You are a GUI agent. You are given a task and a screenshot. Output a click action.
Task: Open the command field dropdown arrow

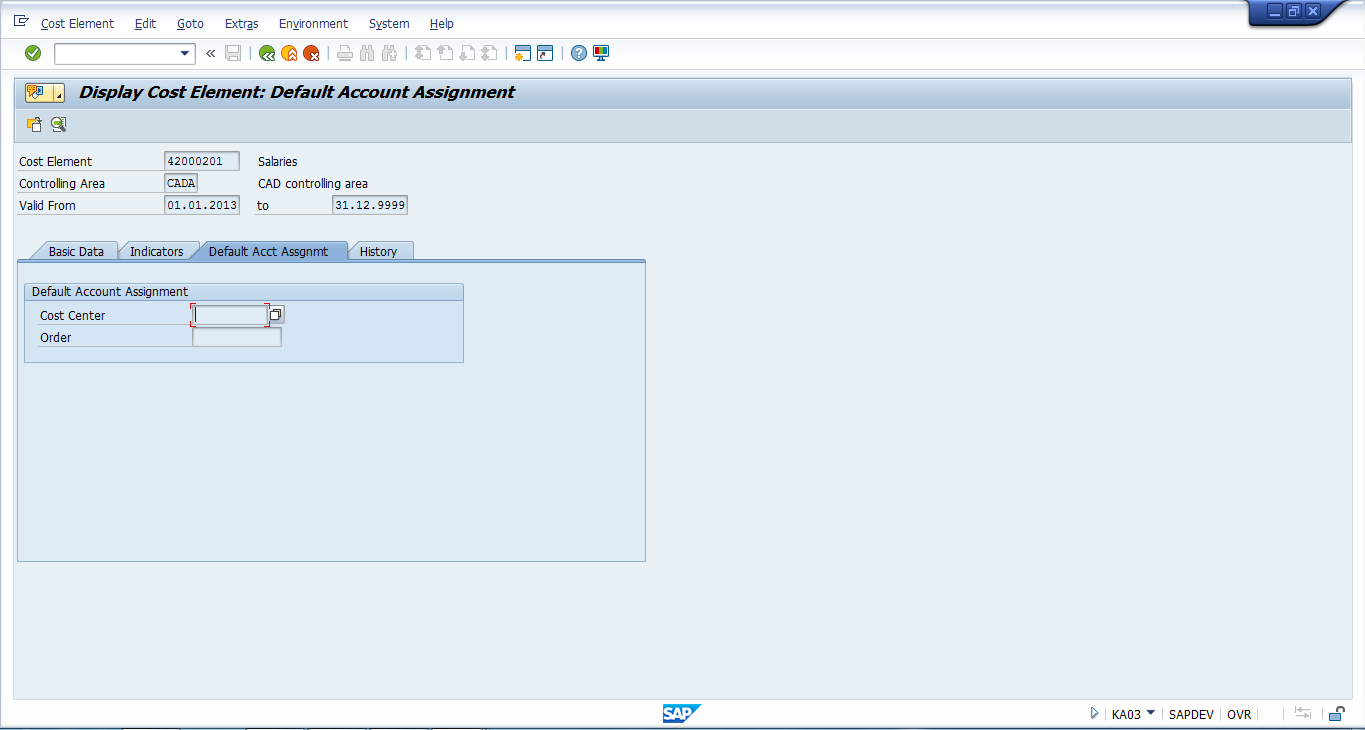(185, 54)
